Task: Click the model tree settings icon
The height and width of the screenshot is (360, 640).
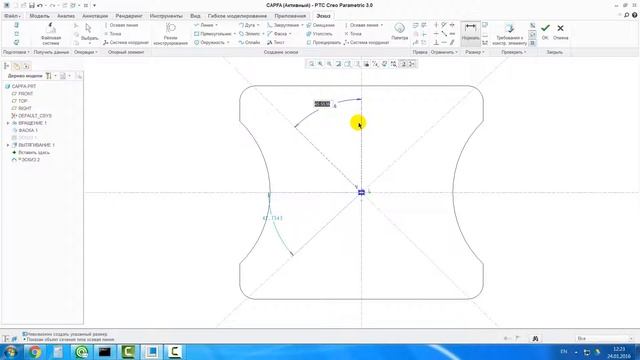Action: point(49,76)
